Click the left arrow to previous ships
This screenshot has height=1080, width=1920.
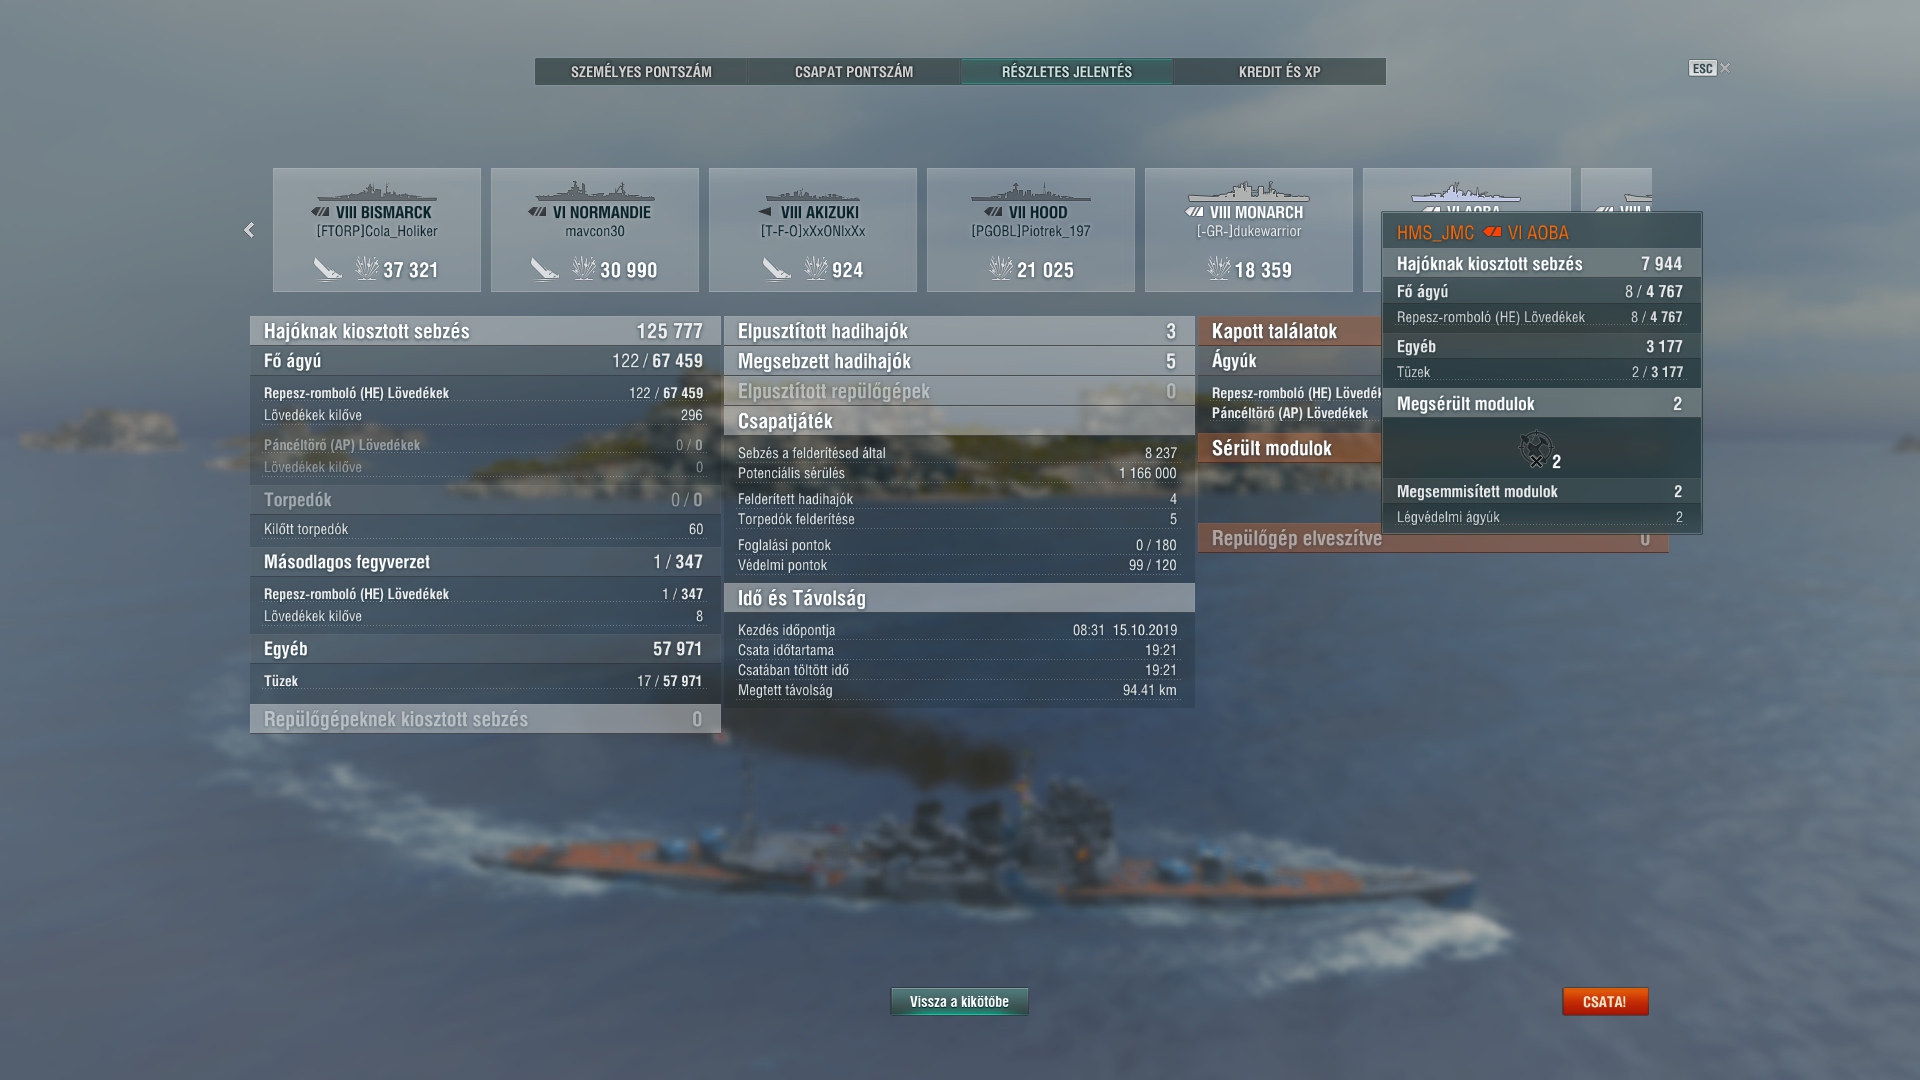tap(249, 230)
